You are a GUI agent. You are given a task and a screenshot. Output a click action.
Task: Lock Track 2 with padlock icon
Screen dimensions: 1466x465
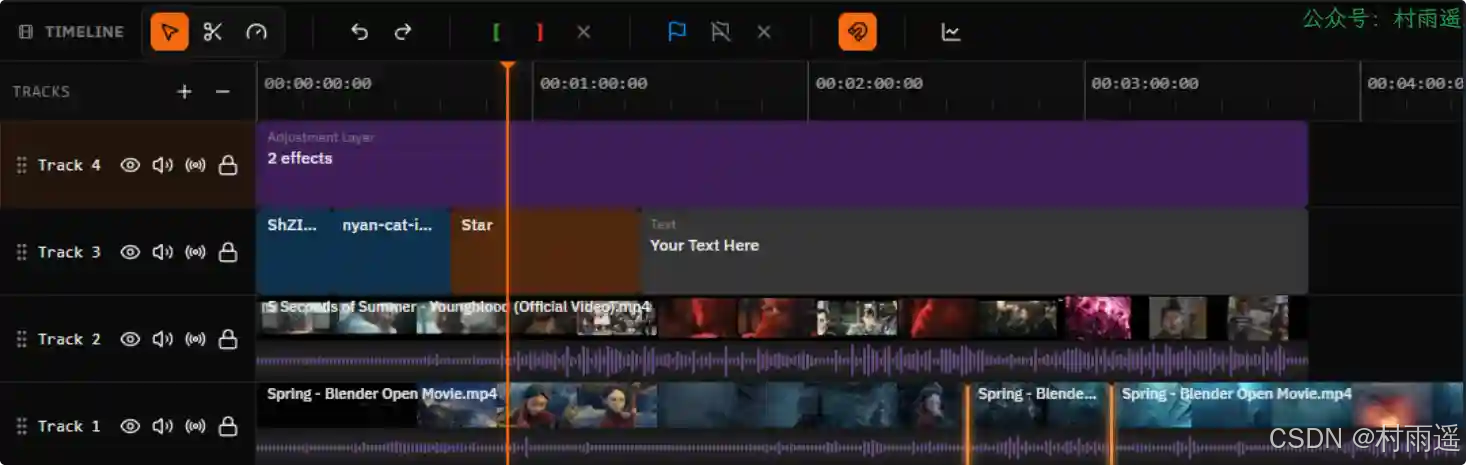click(228, 340)
